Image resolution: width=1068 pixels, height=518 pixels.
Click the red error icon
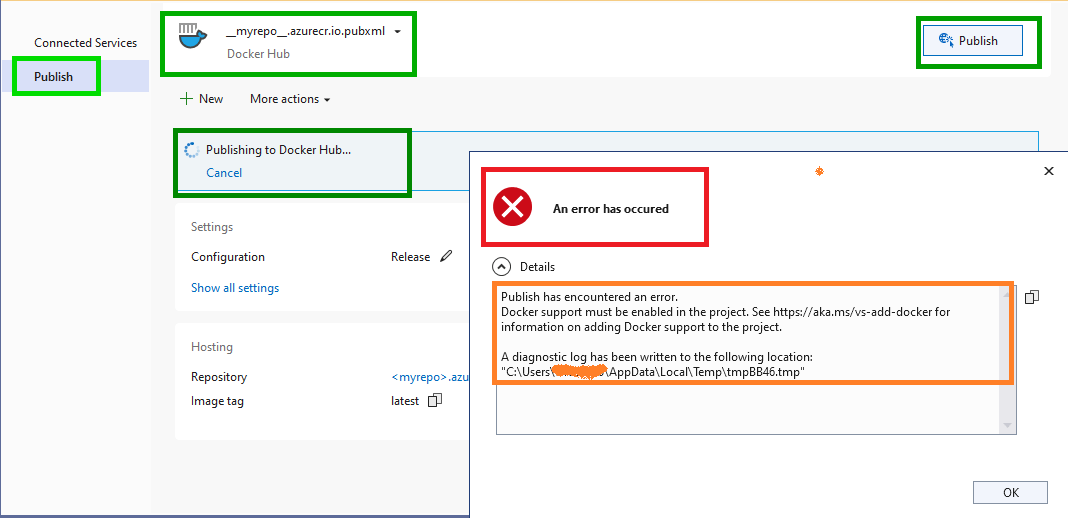pyautogui.click(x=513, y=208)
